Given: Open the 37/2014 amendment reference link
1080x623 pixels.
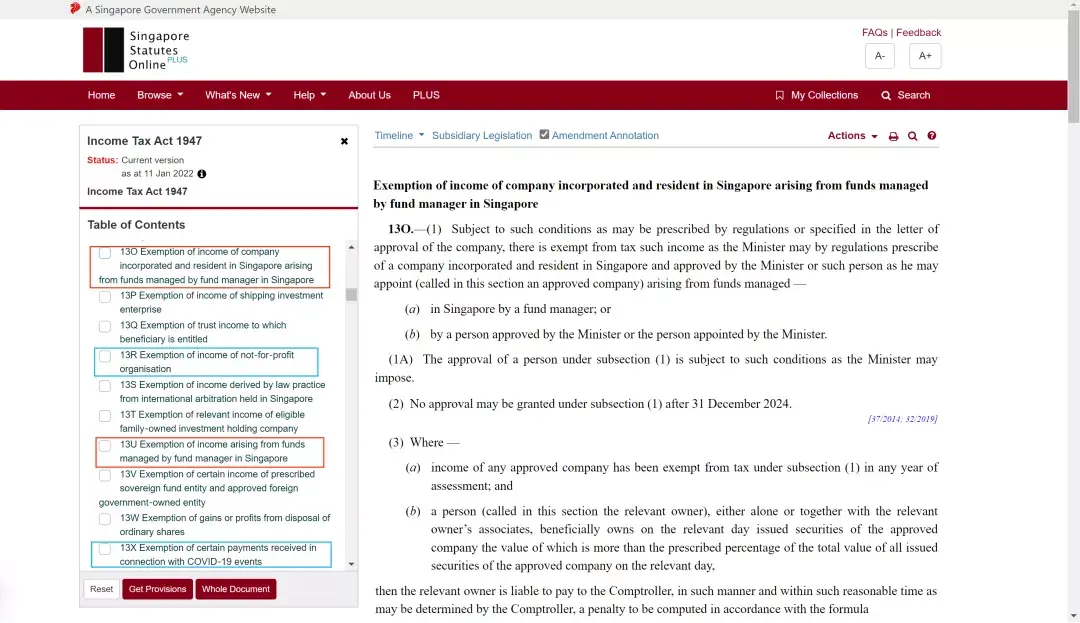Looking at the screenshot, I should pyautogui.click(x=885, y=419).
